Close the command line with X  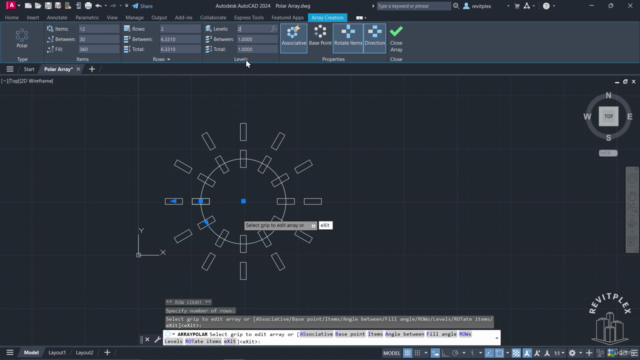[x=147, y=339]
